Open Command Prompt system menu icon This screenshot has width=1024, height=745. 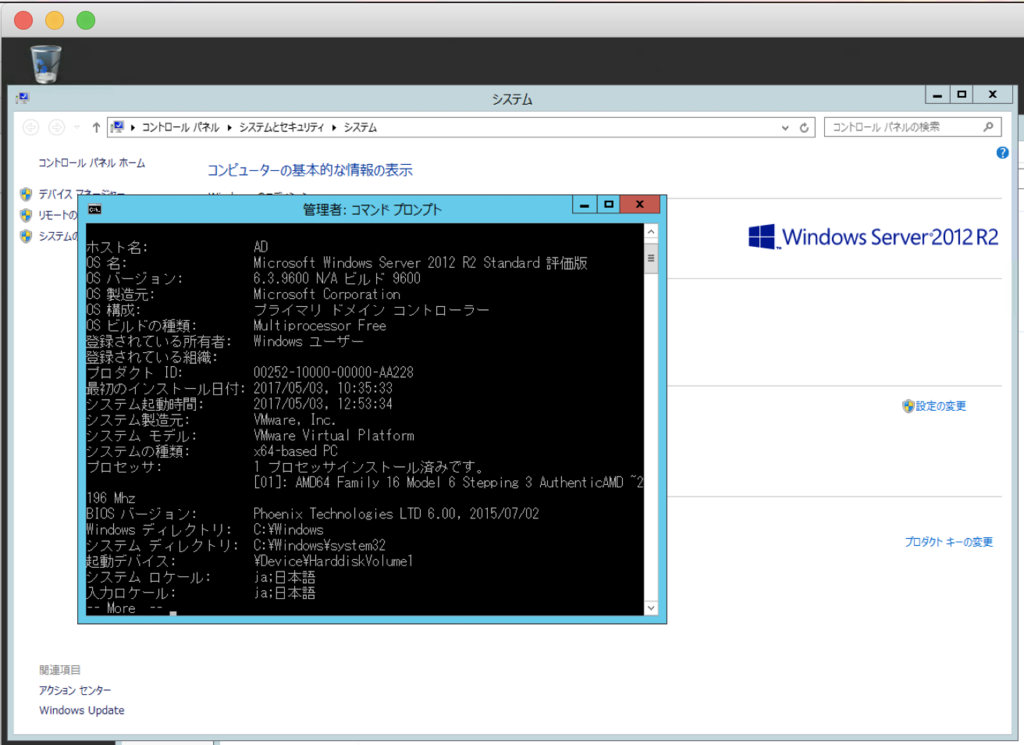(x=95, y=210)
